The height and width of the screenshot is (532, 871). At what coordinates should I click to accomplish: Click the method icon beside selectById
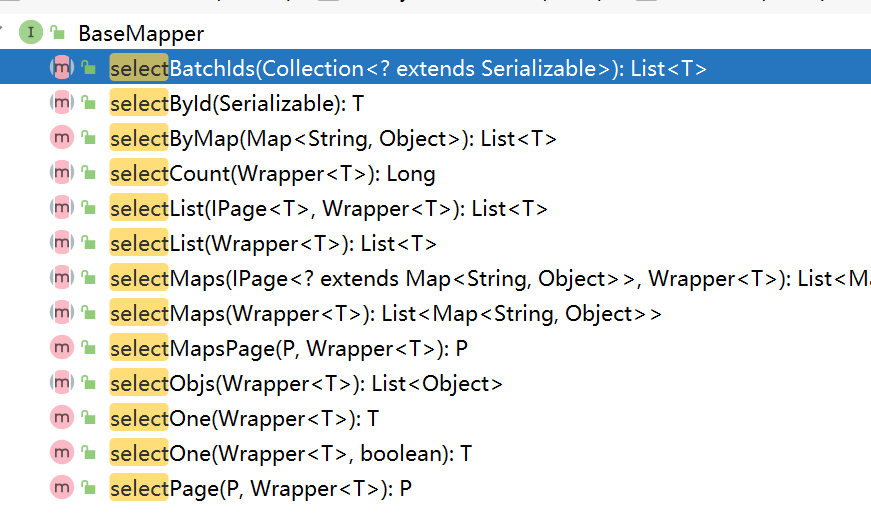pos(62,103)
